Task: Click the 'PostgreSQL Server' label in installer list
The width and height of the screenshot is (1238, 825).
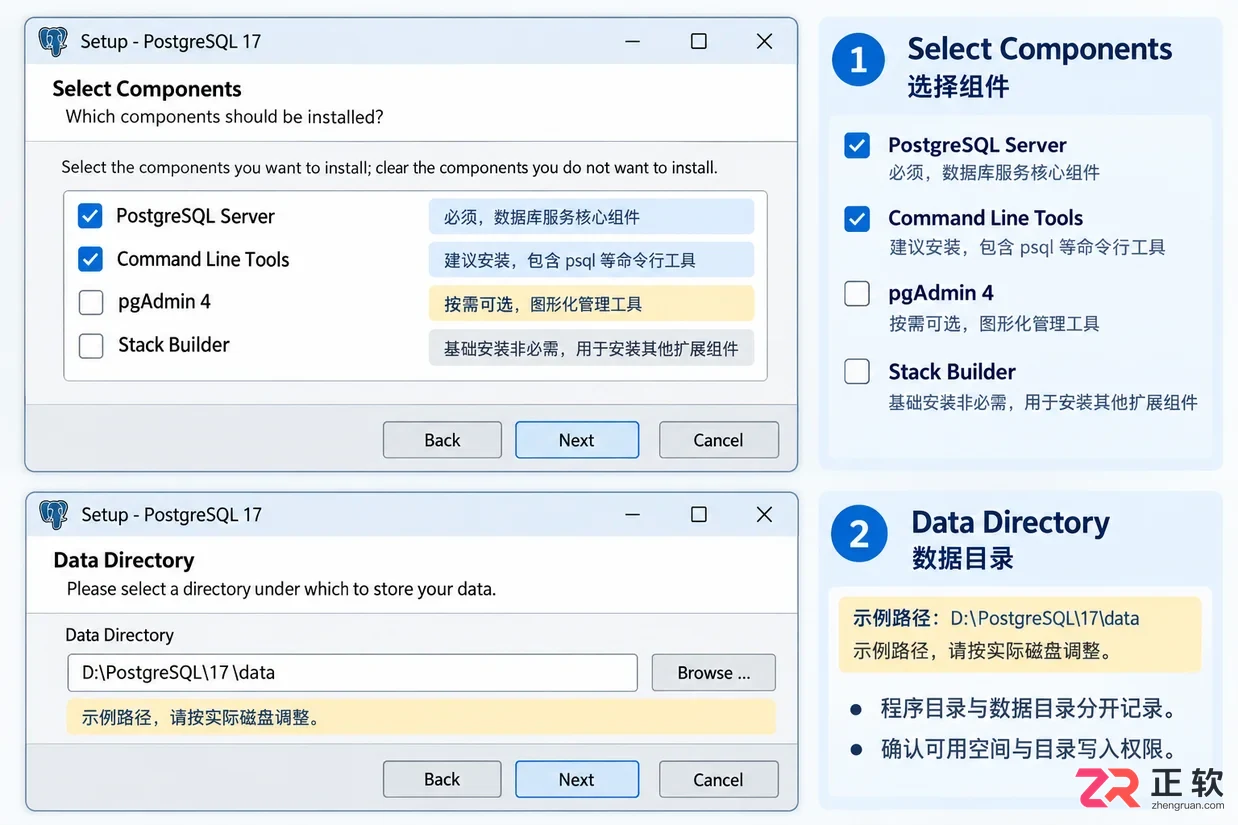Action: coord(195,216)
